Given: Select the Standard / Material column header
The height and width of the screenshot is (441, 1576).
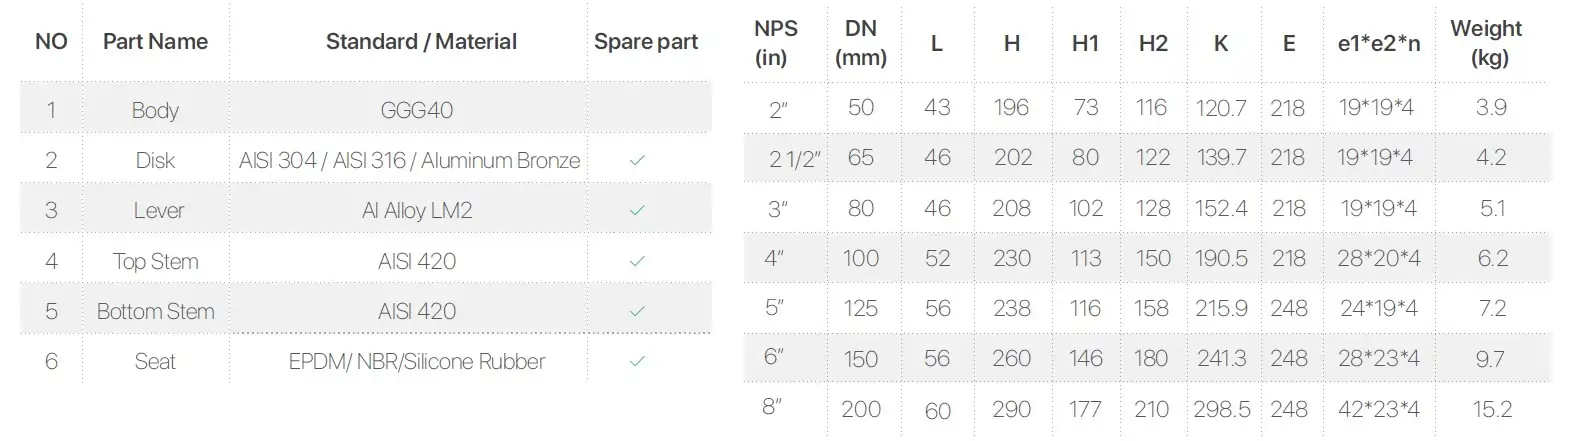Looking at the screenshot, I should (421, 42).
